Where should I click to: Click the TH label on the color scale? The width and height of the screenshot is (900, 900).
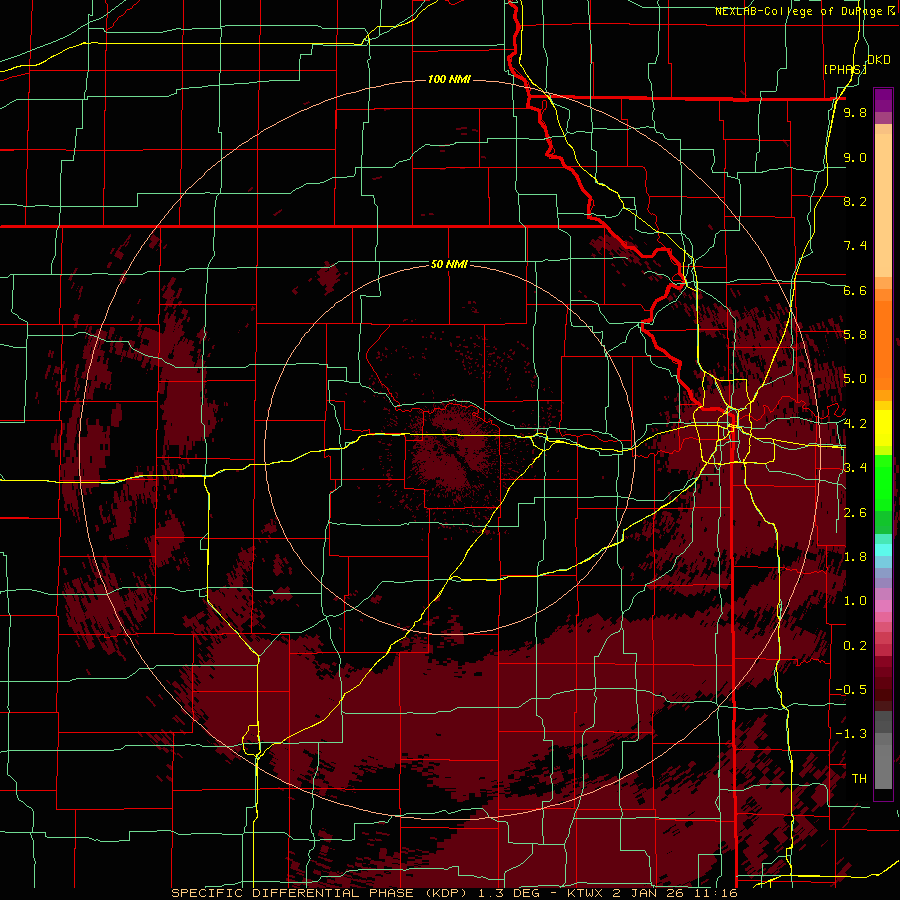tap(859, 779)
